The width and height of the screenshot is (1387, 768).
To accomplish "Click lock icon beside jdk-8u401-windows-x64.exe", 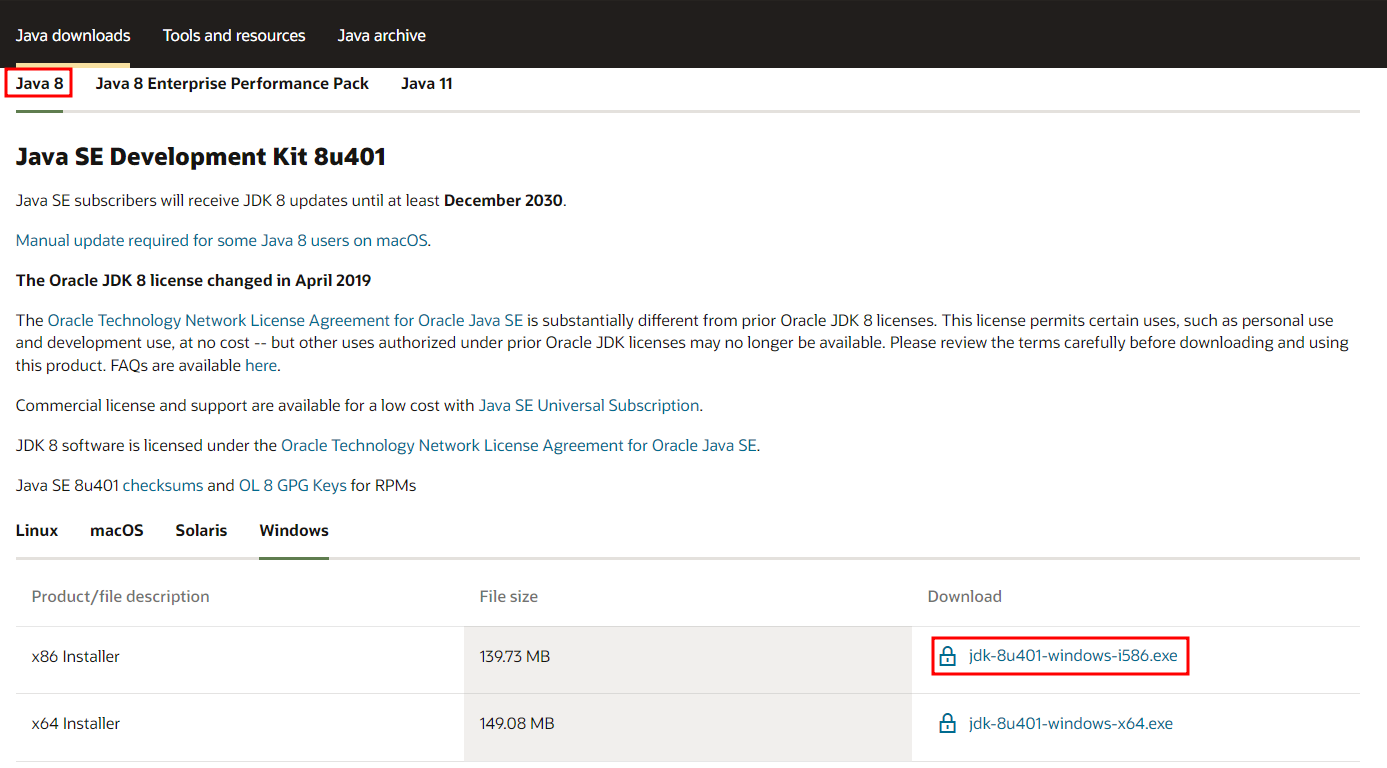I will click(x=947, y=723).
